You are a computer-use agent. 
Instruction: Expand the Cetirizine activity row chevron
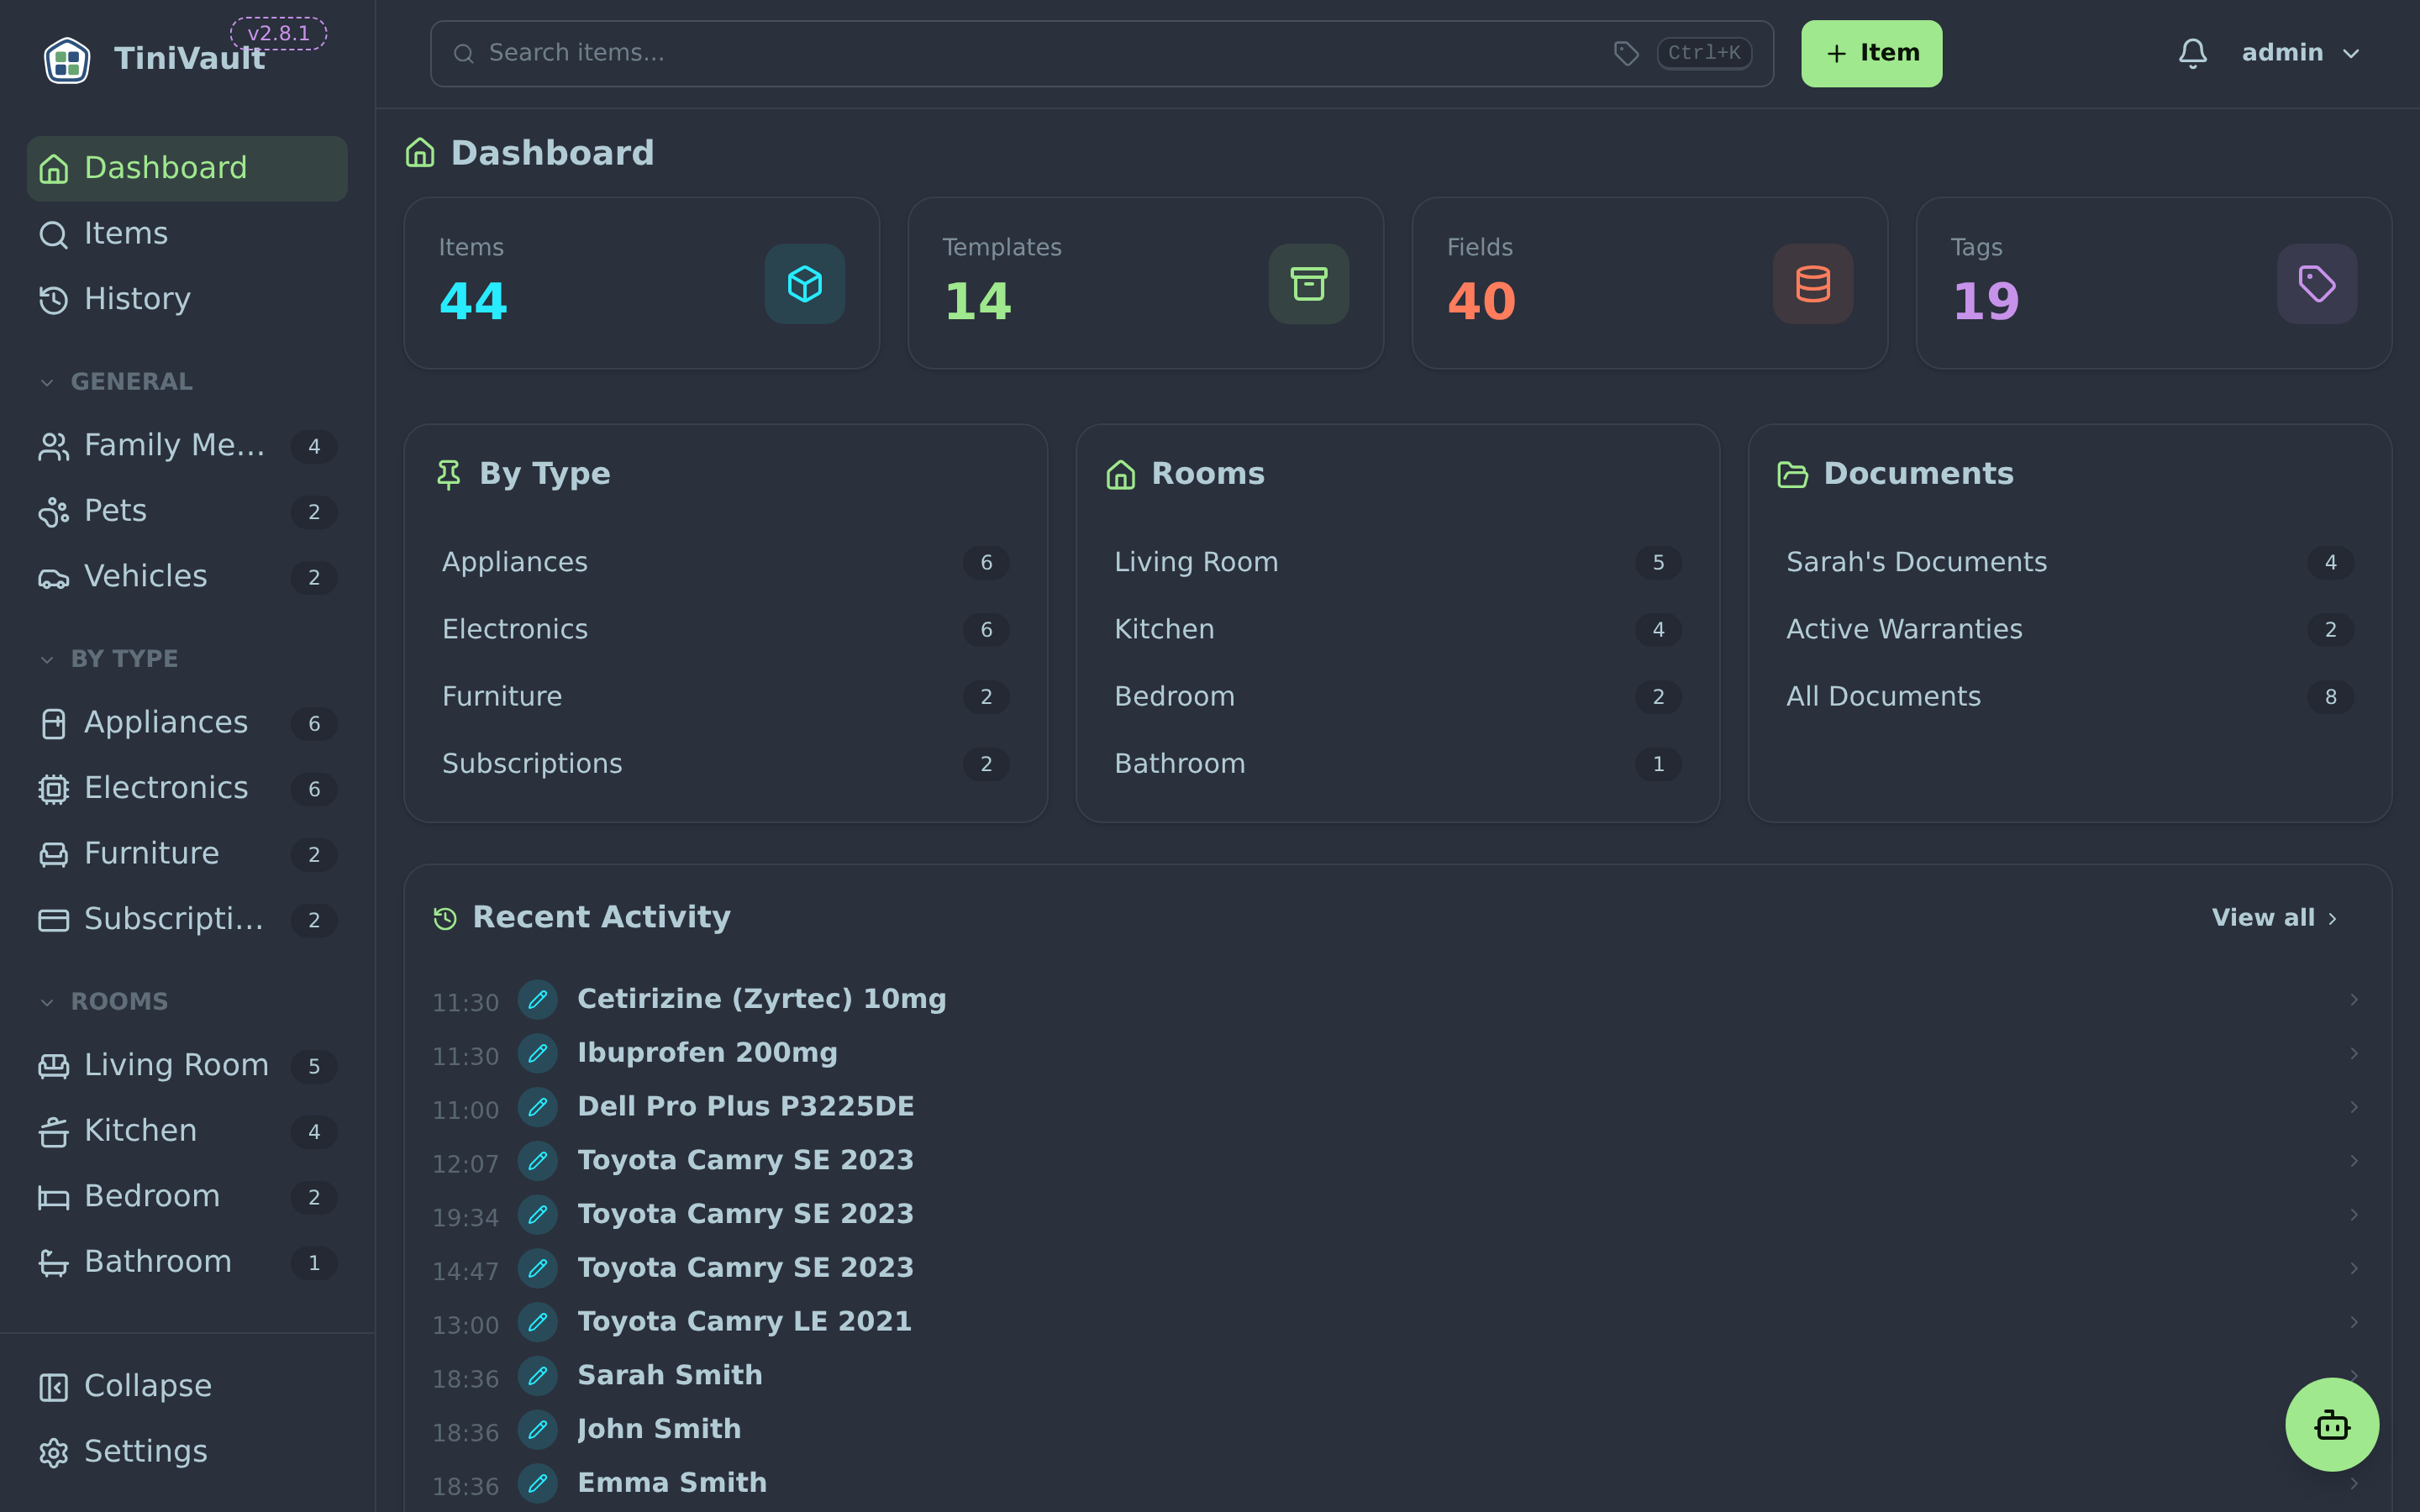point(2354,999)
